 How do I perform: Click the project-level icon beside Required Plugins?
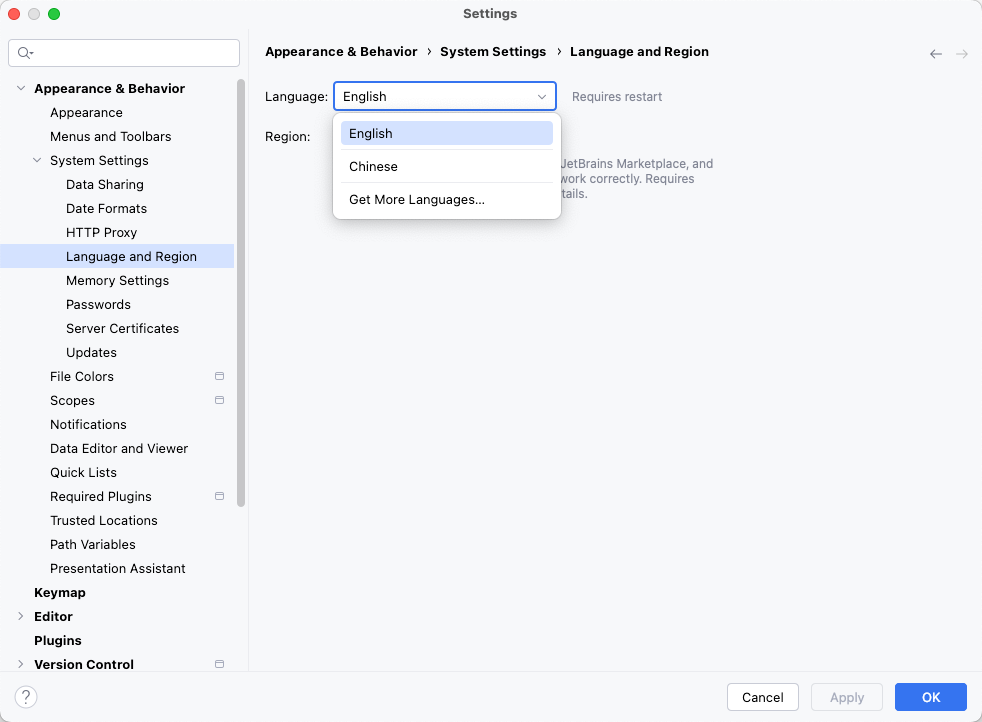(x=219, y=497)
